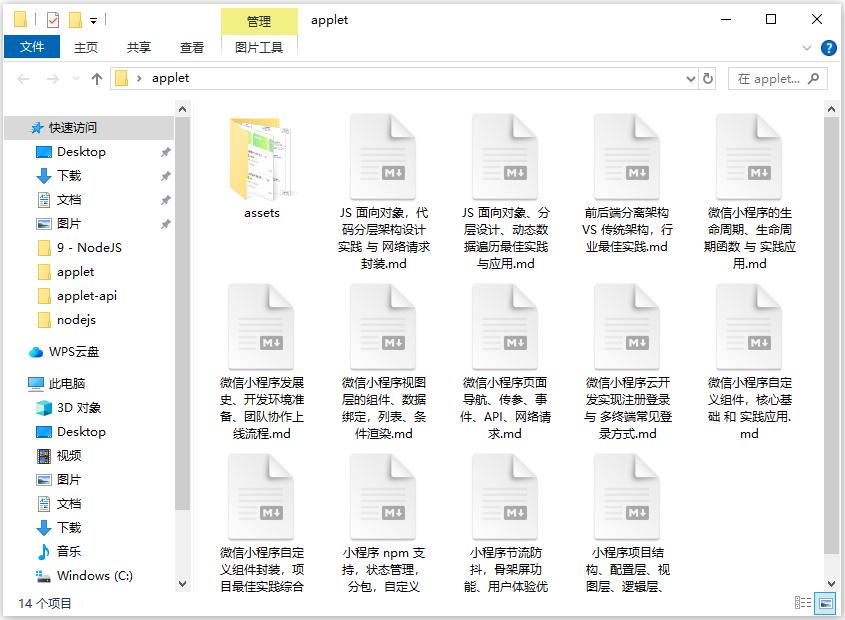This screenshot has width=845, height=620.
Task: Switch to the 查看 ribbon tab
Action: coord(191,47)
